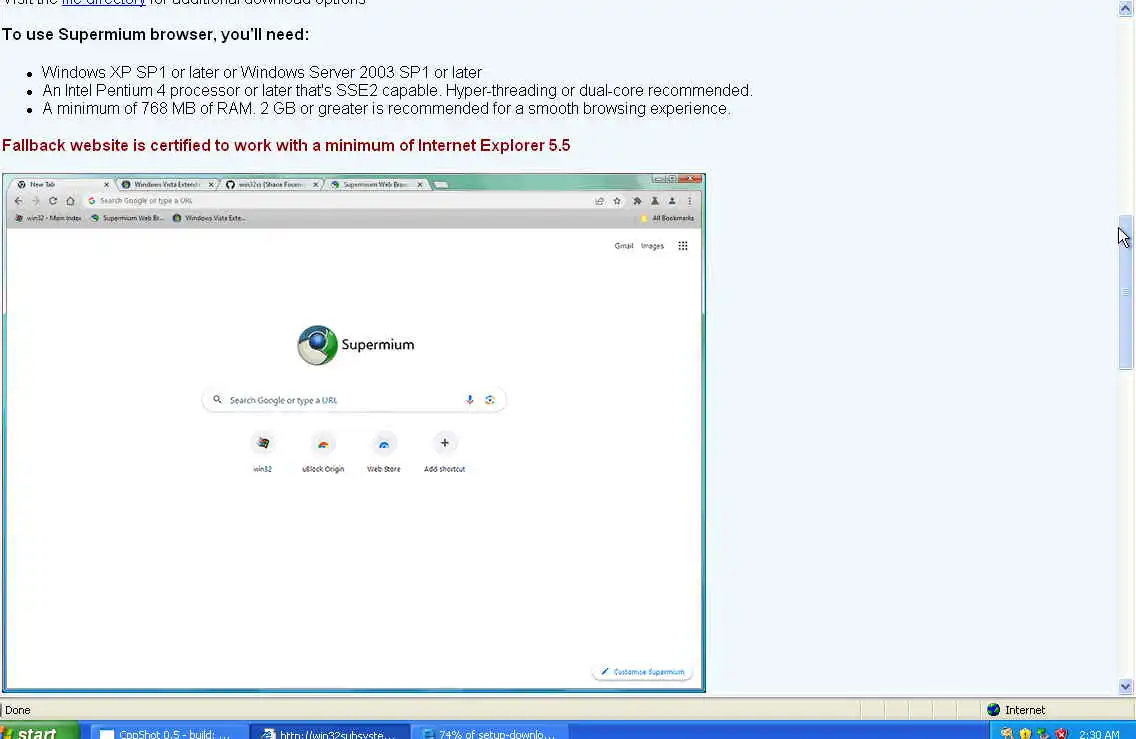
Task: Switch to CopShot 0.5 taskbar button
Action: coord(170,732)
